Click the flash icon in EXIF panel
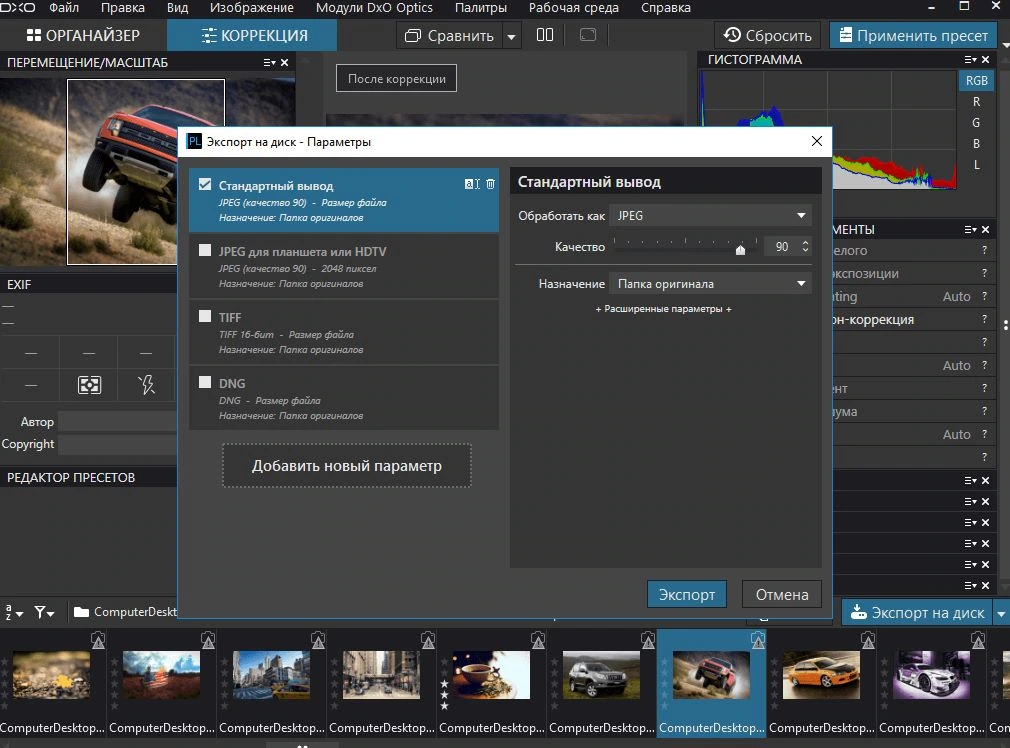This screenshot has height=748, width=1010. click(146, 385)
